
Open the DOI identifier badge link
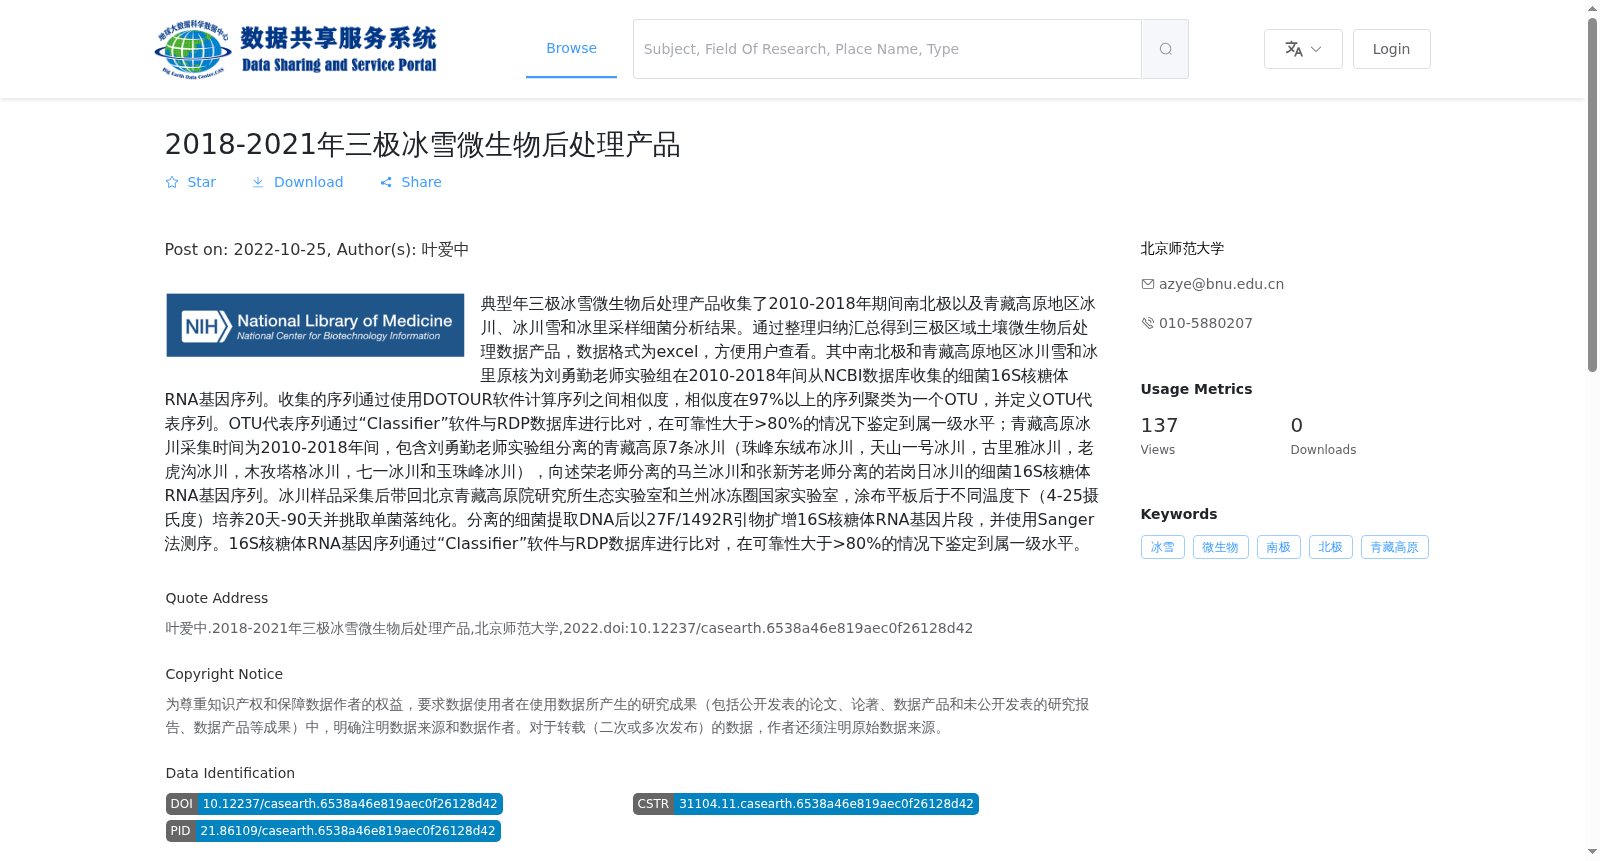[334, 804]
